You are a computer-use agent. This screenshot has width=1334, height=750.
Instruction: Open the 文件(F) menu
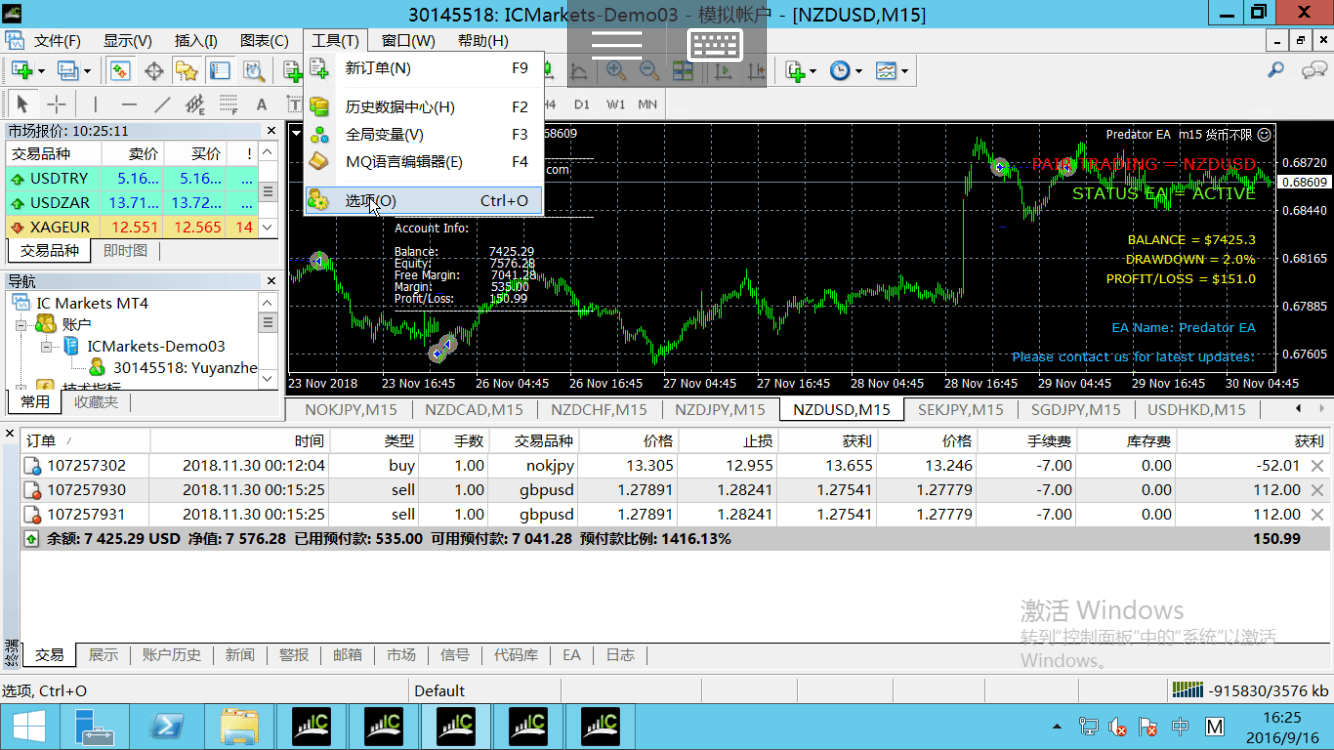[x=57, y=40]
